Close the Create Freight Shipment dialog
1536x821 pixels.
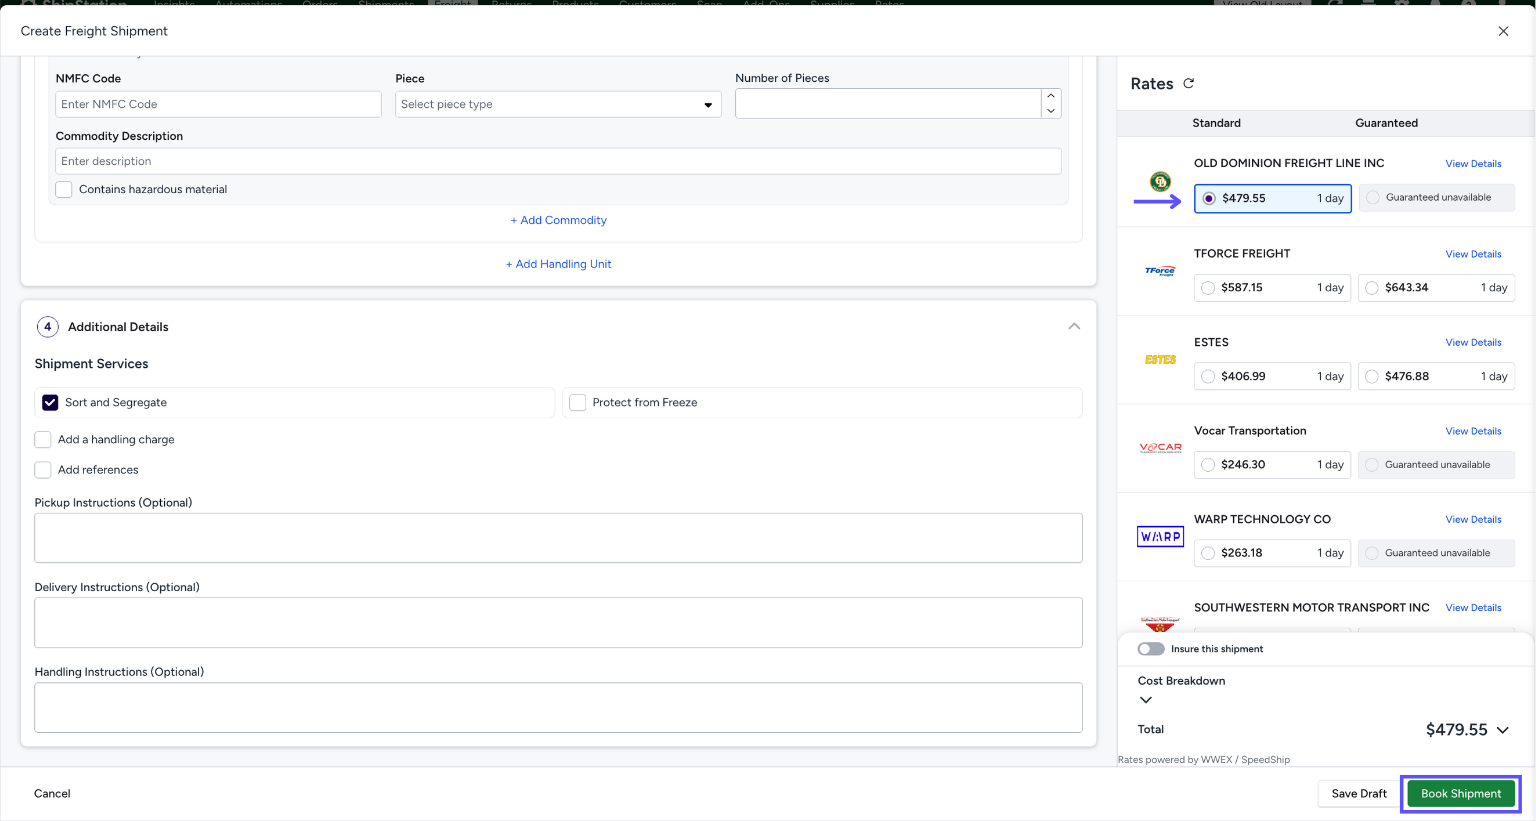coord(1503,31)
